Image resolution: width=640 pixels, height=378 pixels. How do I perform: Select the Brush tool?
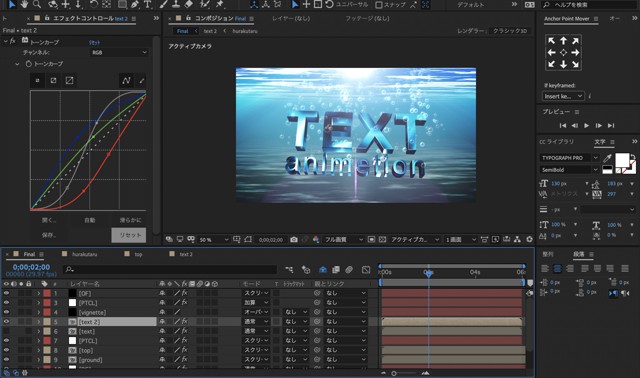pos(164,4)
